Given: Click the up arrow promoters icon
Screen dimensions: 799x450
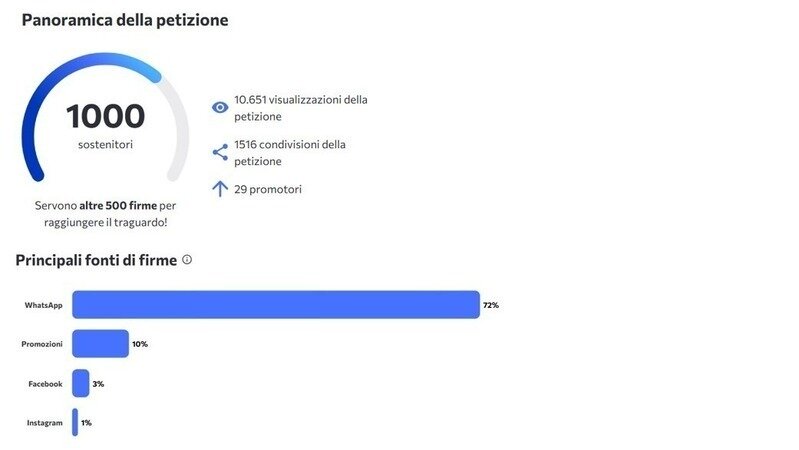Looking at the screenshot, I should 220,189.
